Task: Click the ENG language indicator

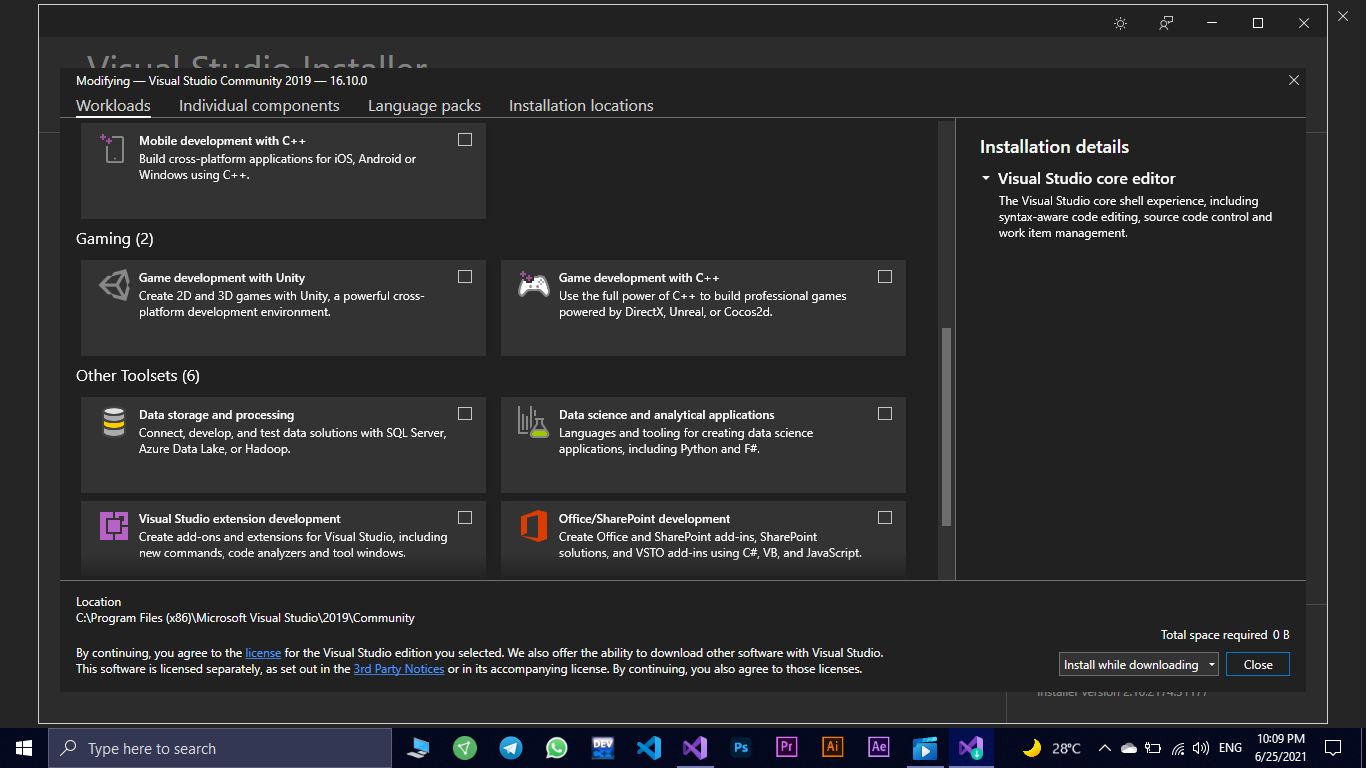Action: coord(1230,748)
